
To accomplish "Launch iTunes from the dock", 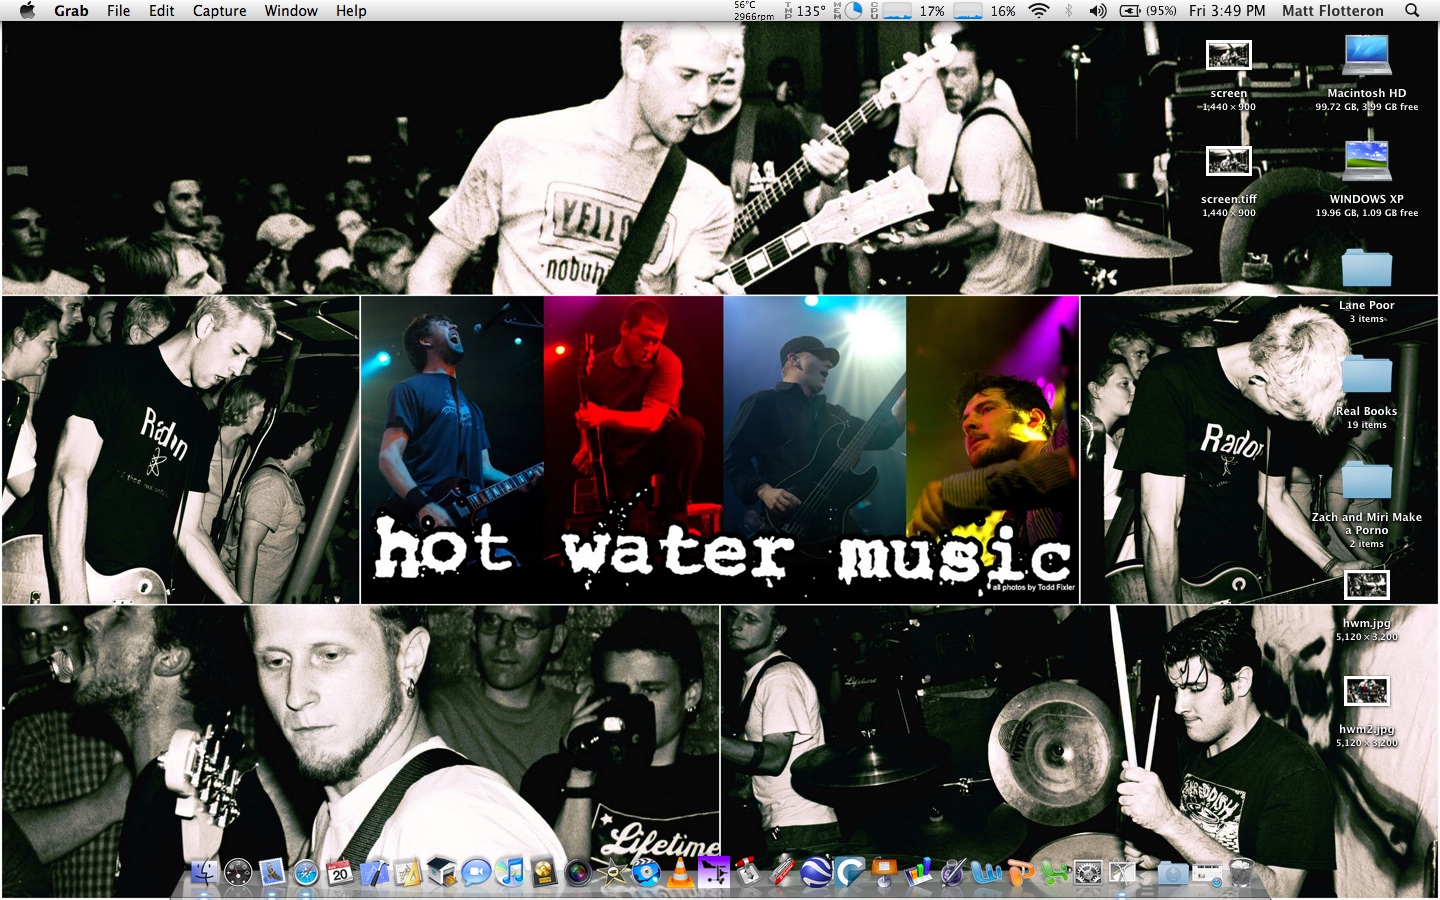I will coord(509,873).
